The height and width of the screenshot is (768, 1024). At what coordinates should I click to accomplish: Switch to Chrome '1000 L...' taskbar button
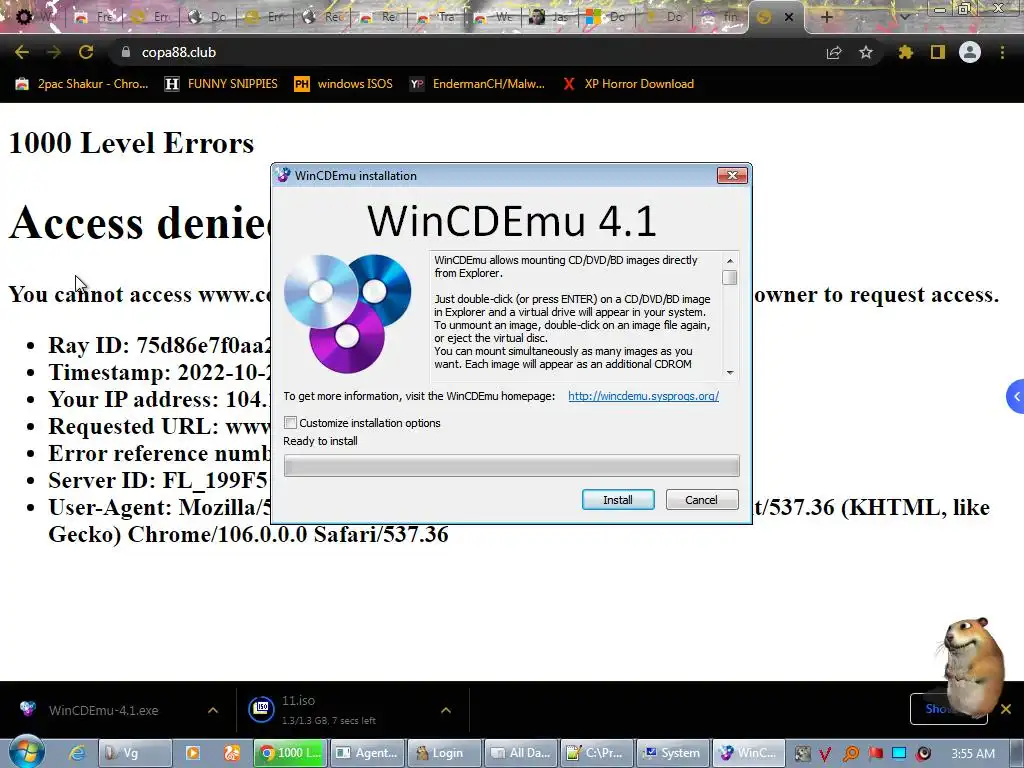tap(289, 753)
